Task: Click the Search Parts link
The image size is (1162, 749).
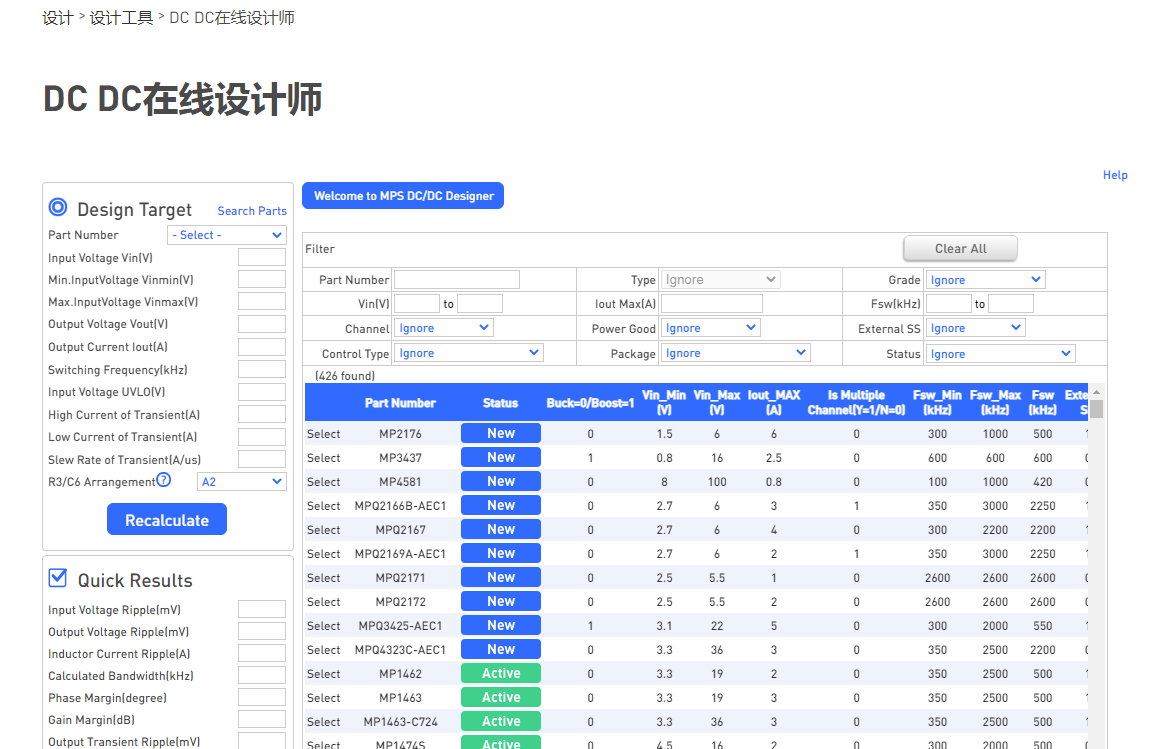Action: pos(252,211)
